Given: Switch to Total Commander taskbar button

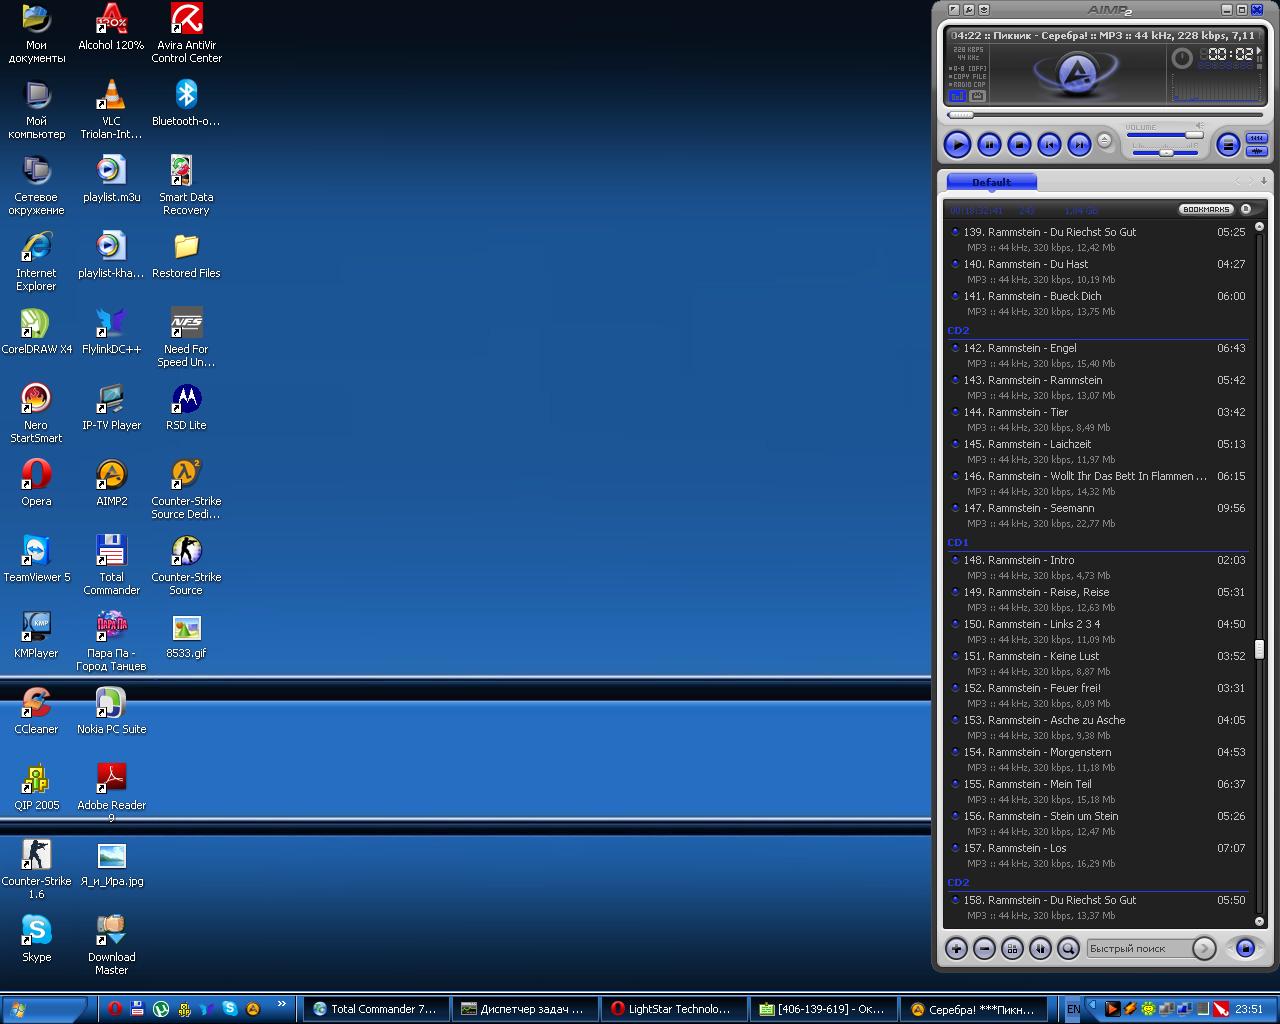Looking at the screenshot, I should 375,1009.
